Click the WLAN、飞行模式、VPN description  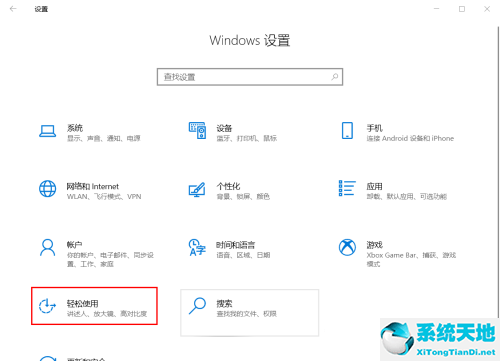click(x=104, y=197)
